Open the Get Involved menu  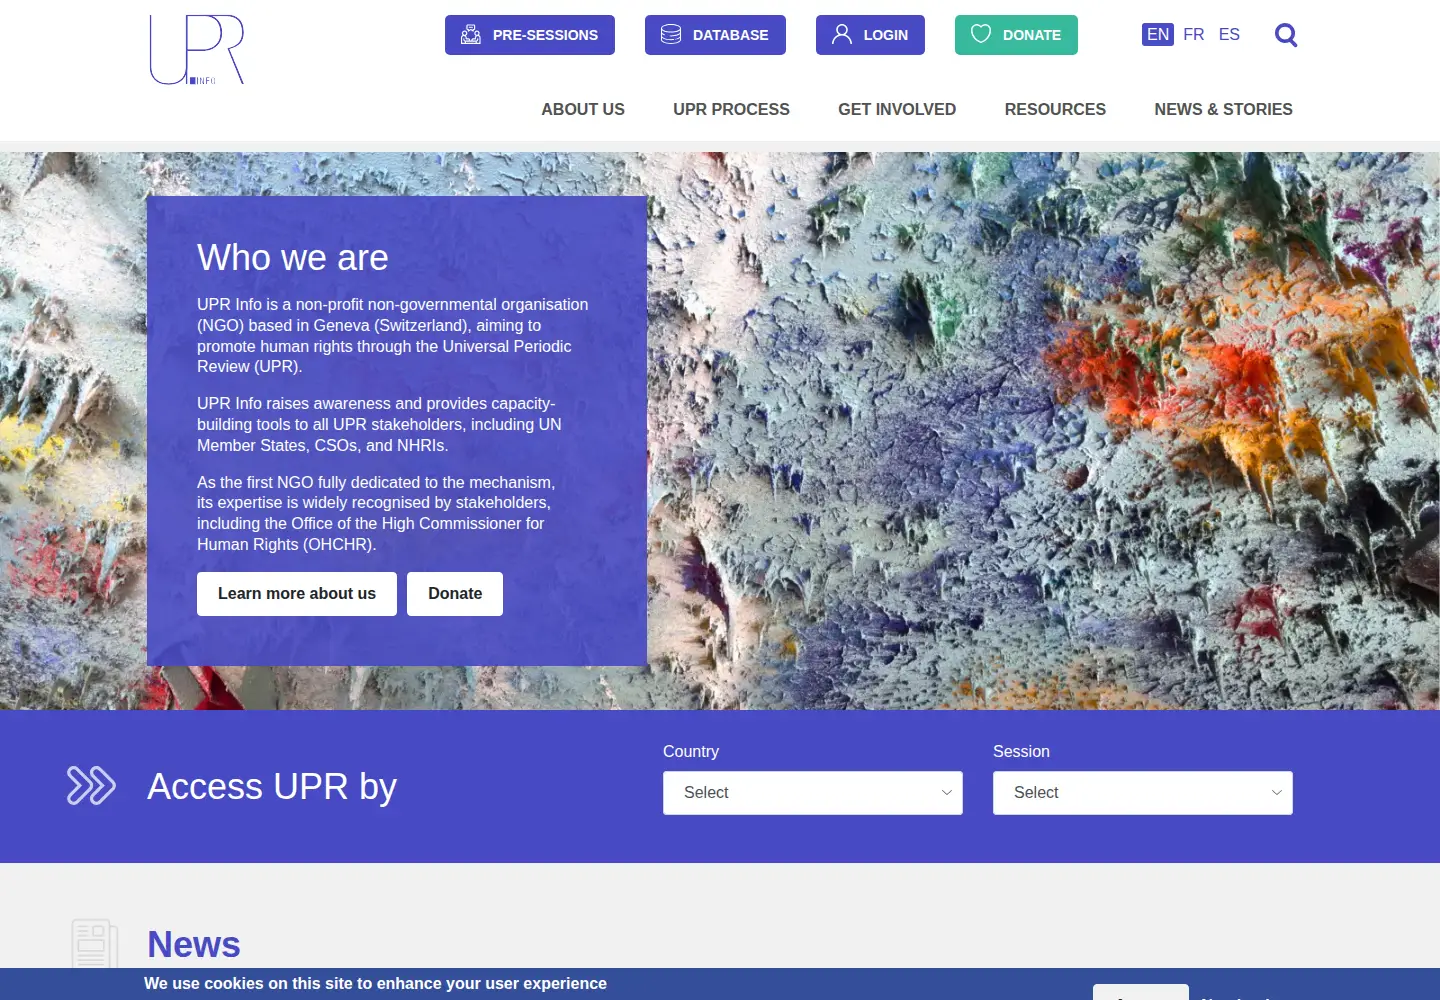[x=897, y=109]
